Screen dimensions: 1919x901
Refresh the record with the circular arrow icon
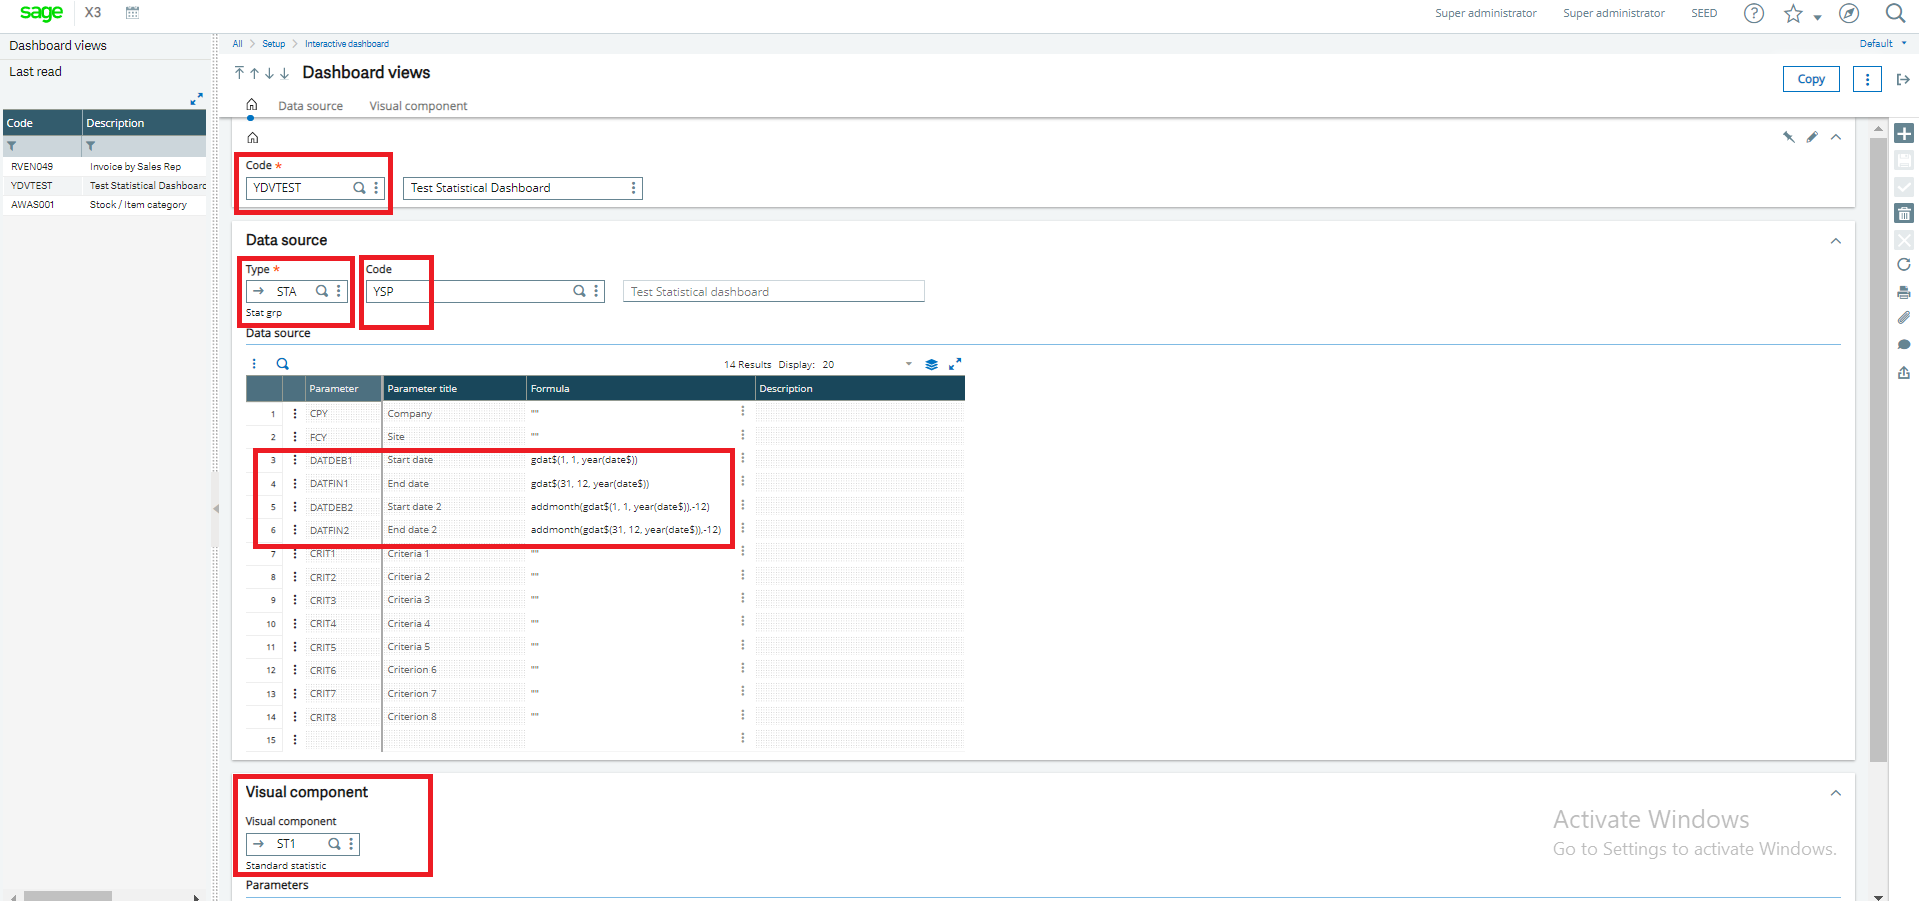1904,265
